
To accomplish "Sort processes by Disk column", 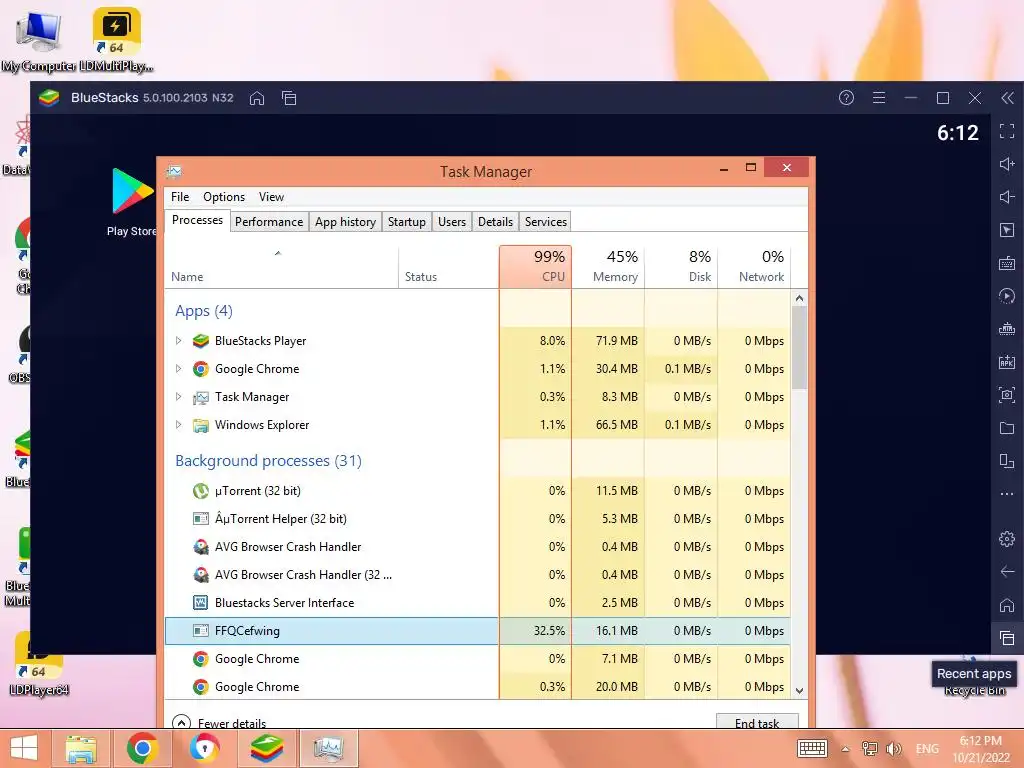I will 682,266.
